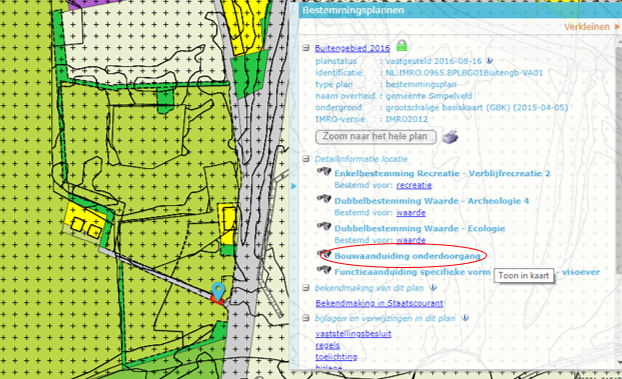Select Dubbelbestemming Waarde - Ecologie heading
Screen dimensions: 622x379
point(420,228)
